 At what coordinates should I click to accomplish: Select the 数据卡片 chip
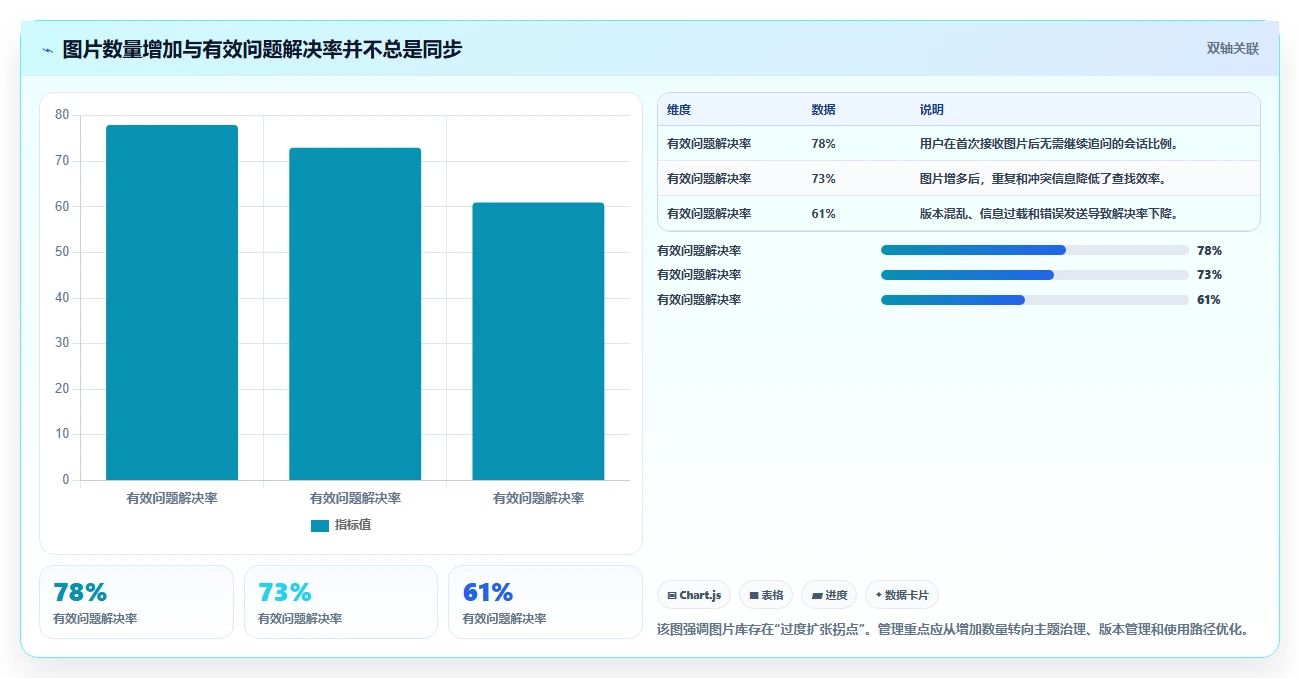(x=902, y=595)
